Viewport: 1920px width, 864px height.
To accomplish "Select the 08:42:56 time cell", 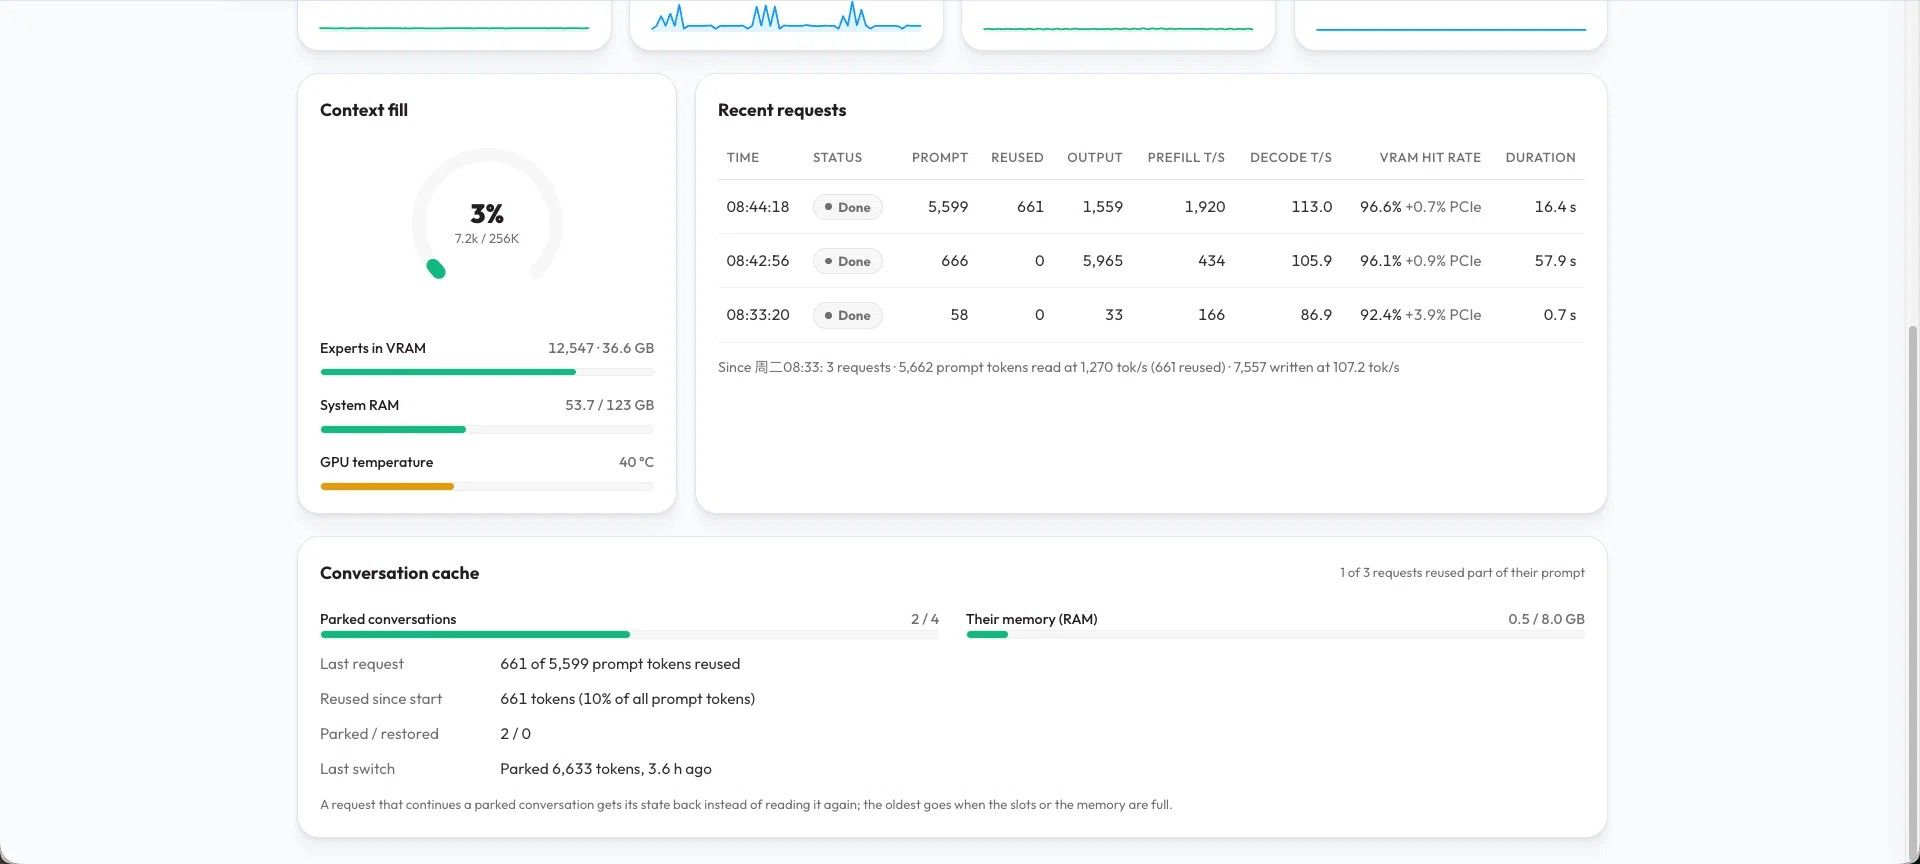I will pos(758,261).
